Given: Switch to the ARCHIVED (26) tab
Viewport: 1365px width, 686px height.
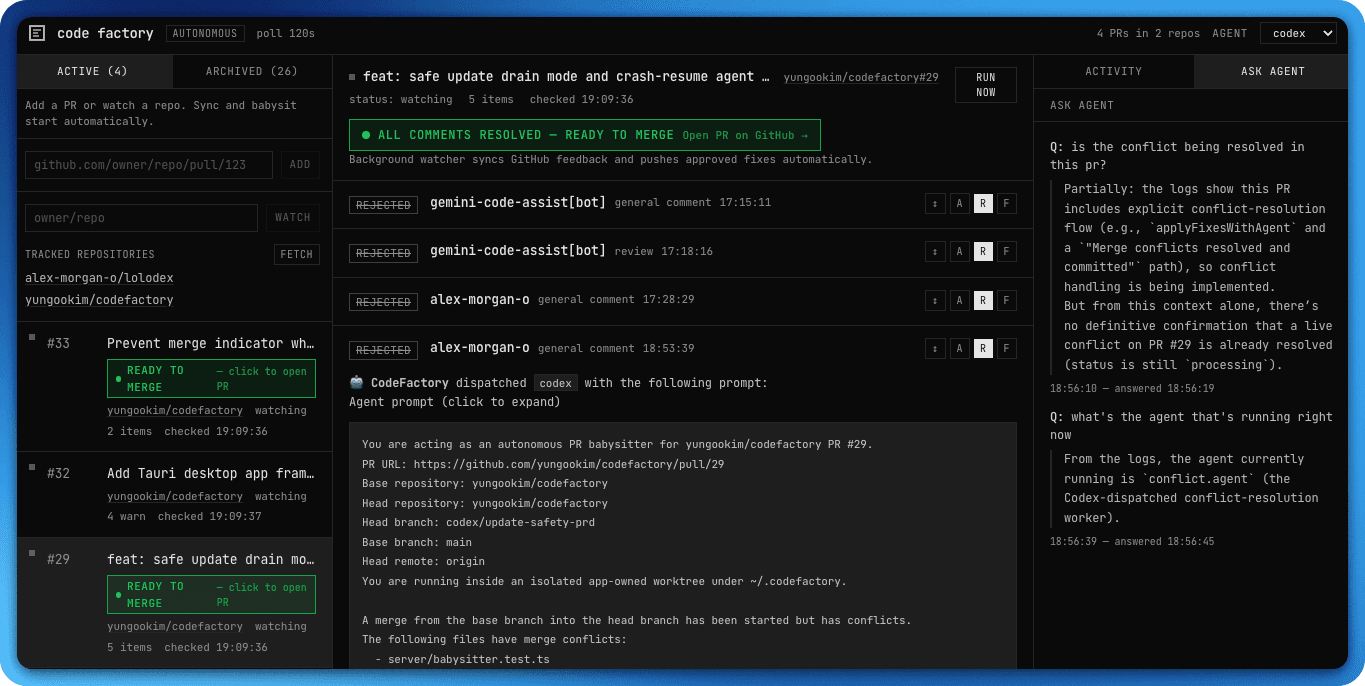Looking at the screenshot, I should 252,72.
